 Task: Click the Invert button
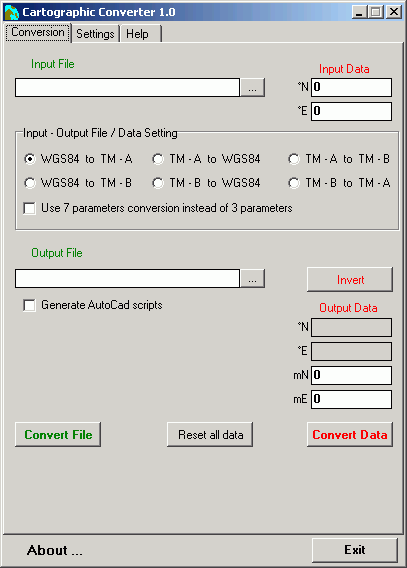pos(350,280)
